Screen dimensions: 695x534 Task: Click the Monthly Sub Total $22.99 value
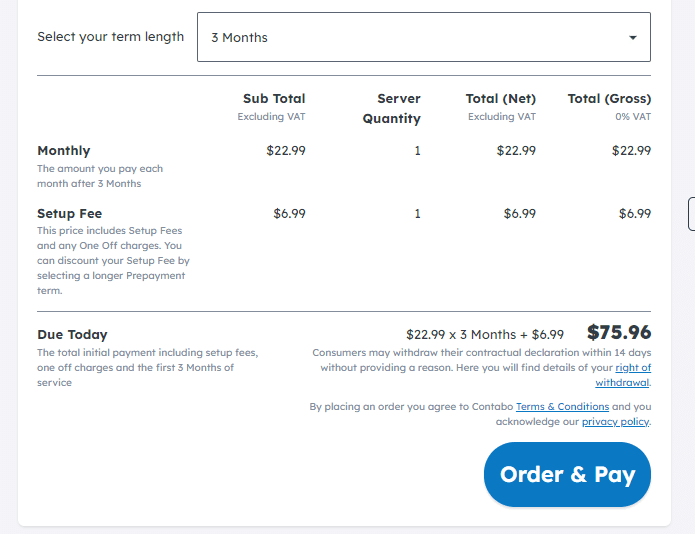point(286,151)
